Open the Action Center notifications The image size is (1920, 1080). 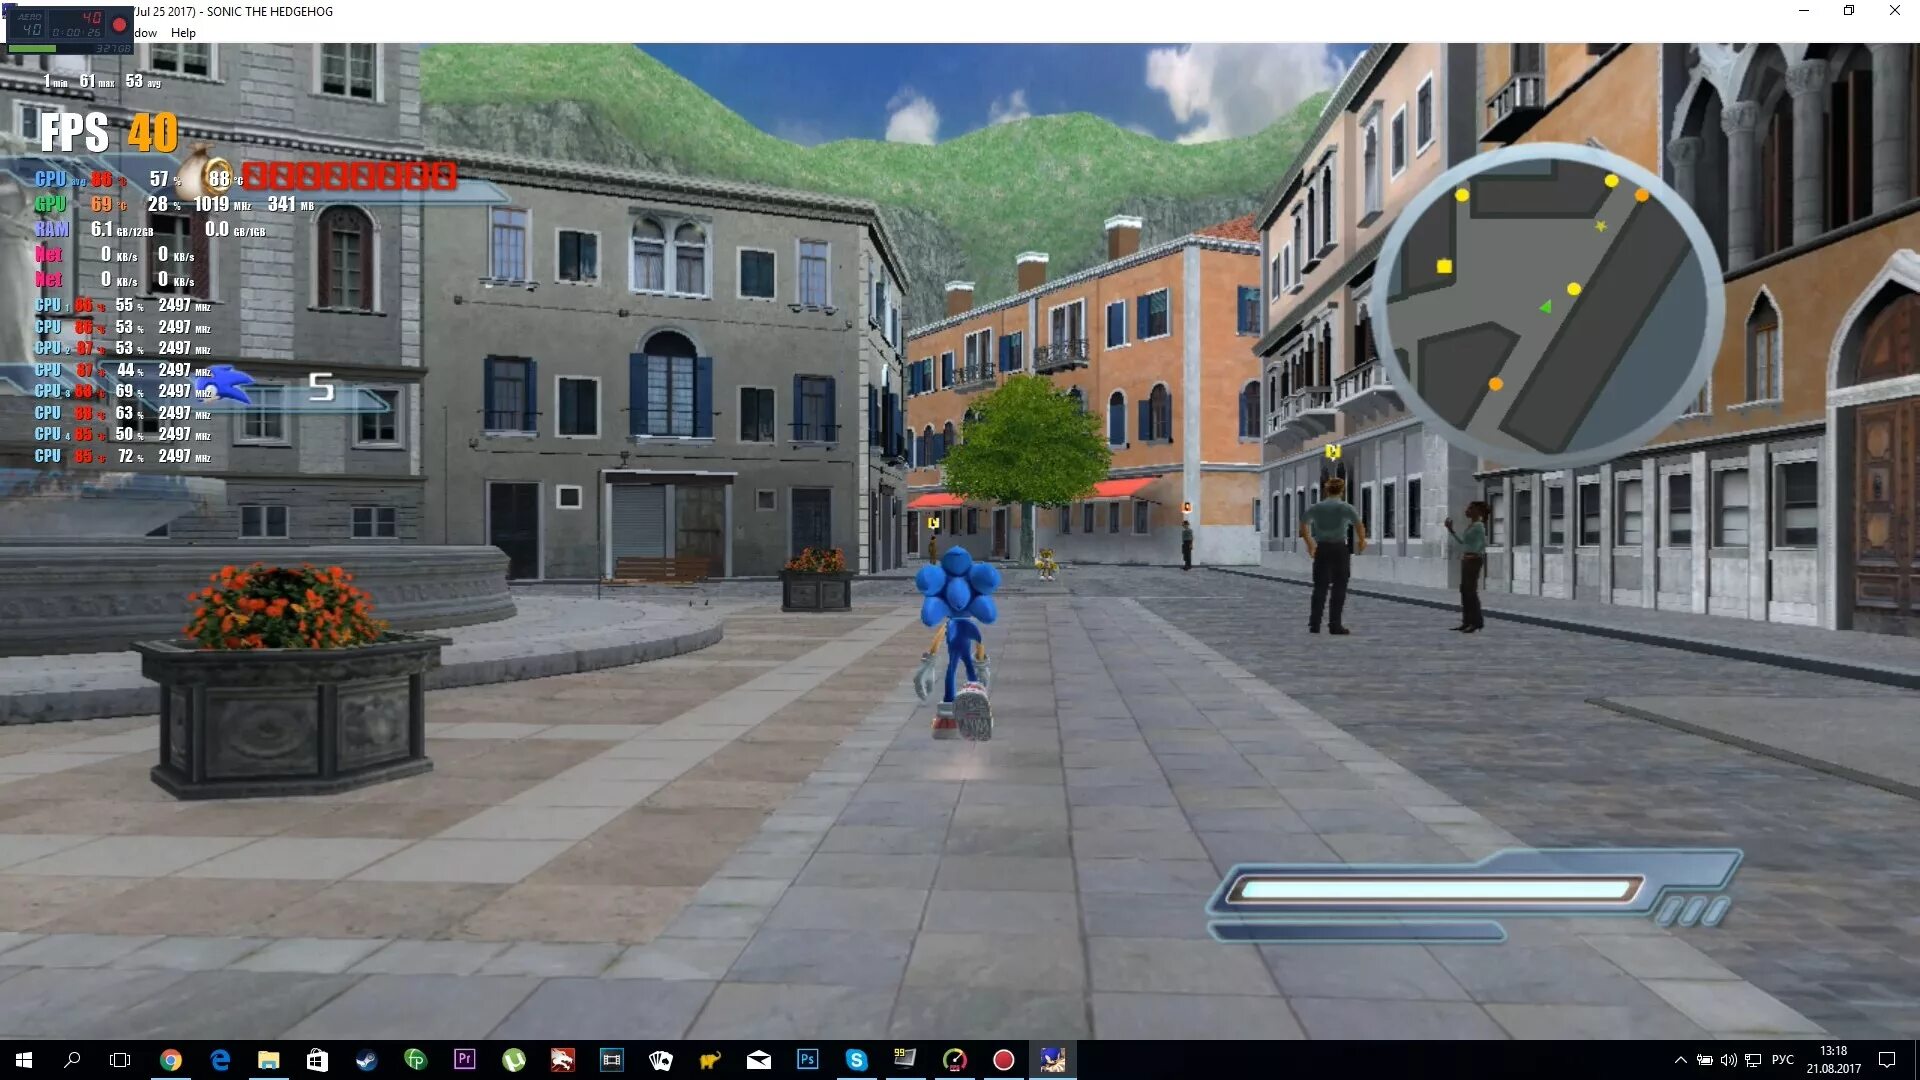pos(1887,1060)
